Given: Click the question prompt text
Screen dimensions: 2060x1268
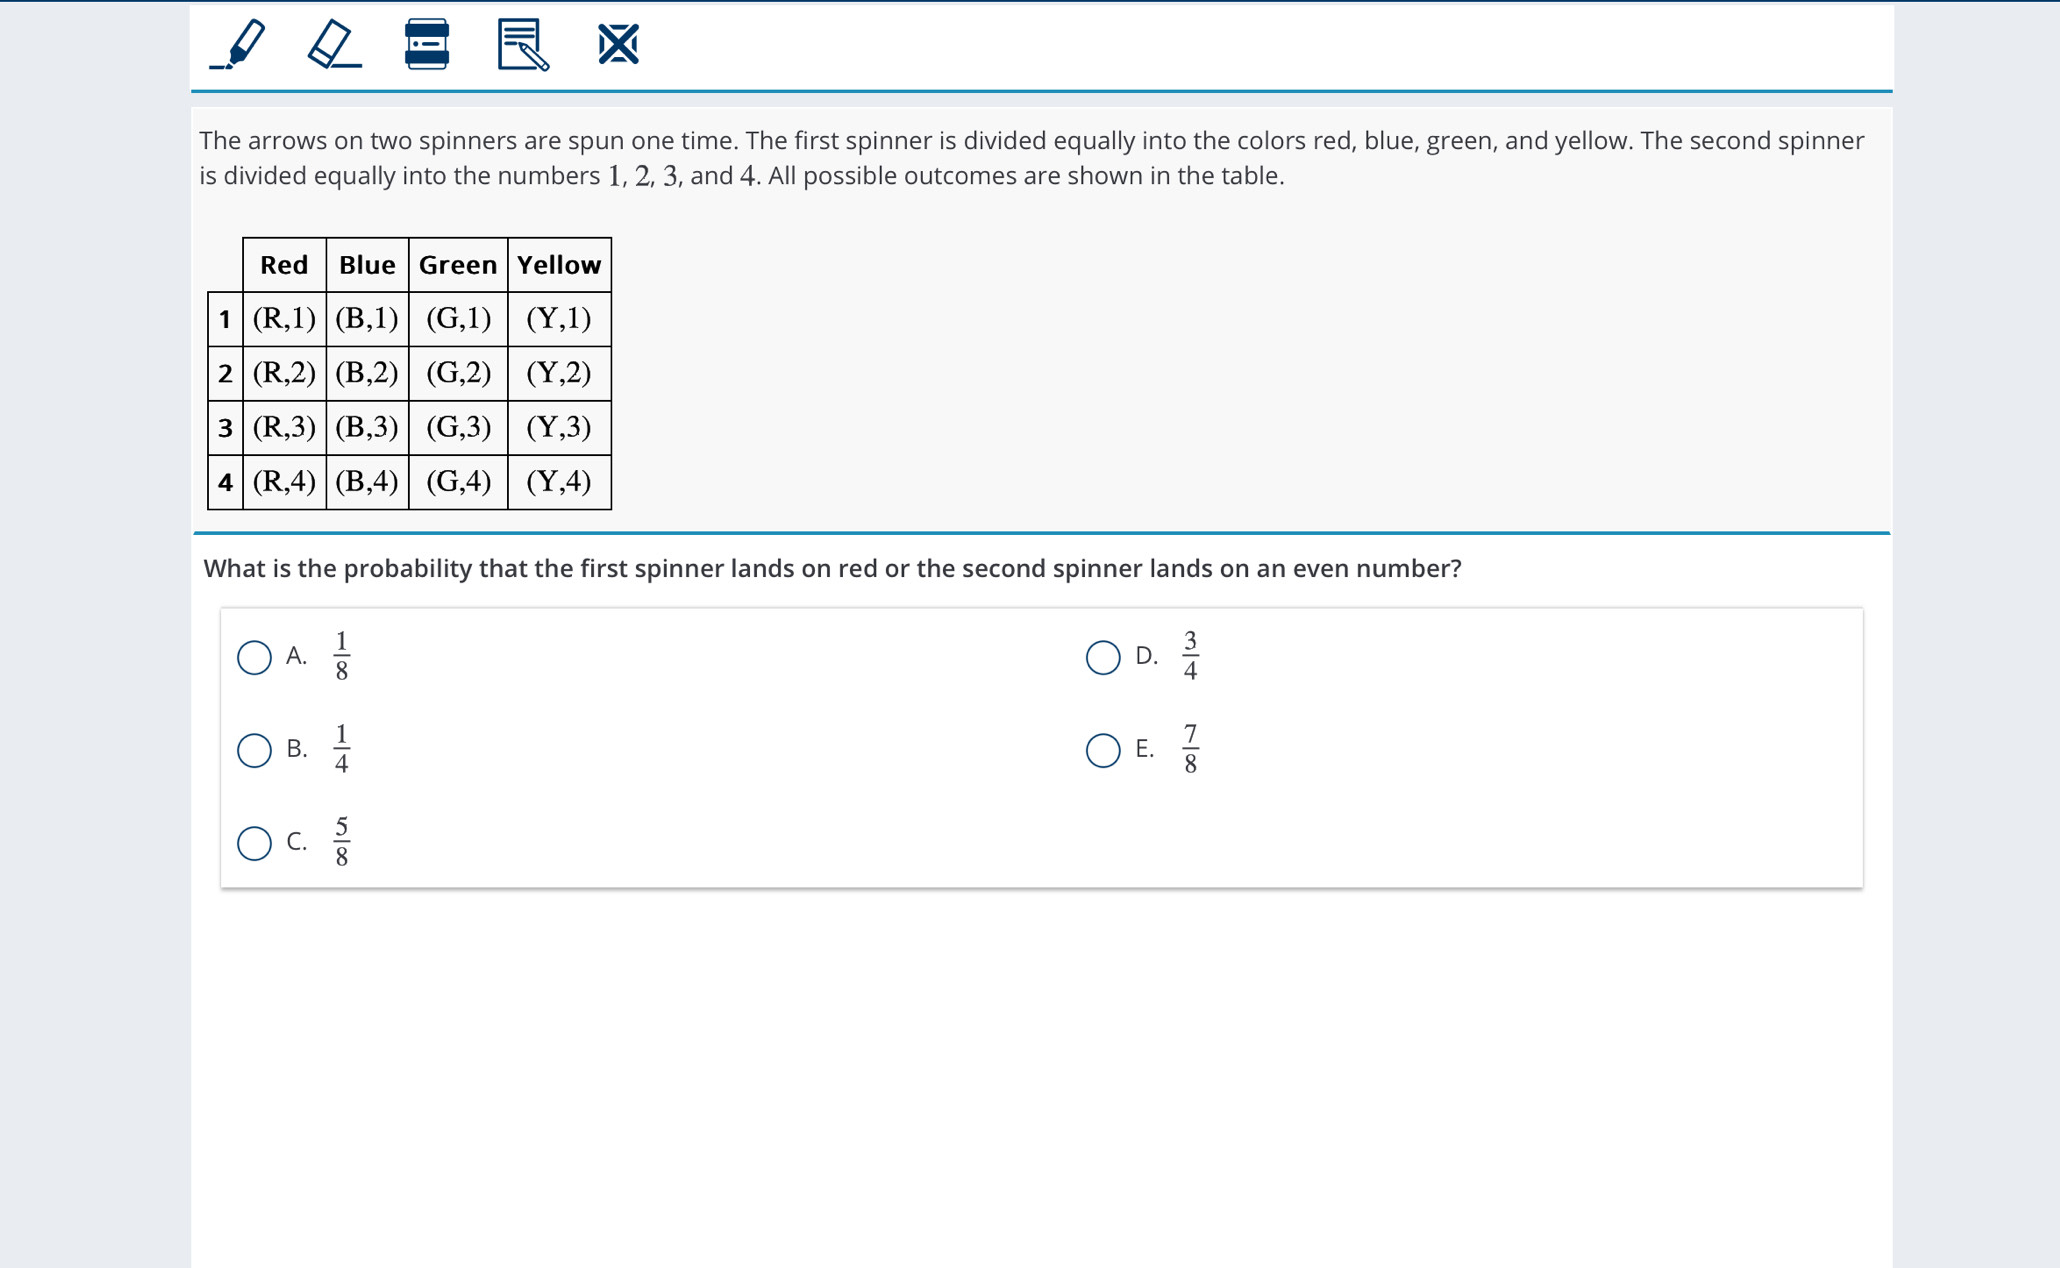Looking at the screenshot, I should pyautogui.click(x=832, y=568).
